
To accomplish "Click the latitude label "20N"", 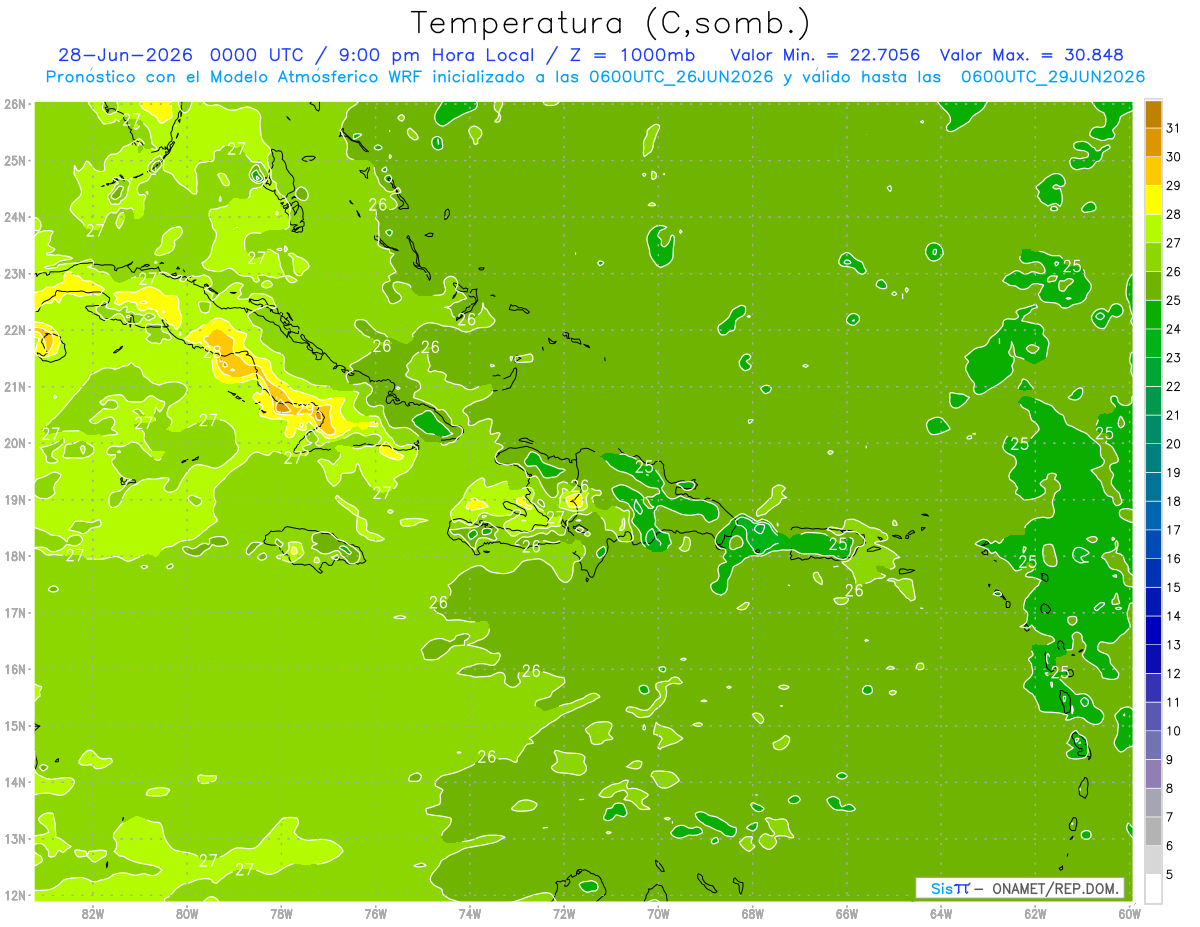I will pyautogui.click(x=15, y=443).
